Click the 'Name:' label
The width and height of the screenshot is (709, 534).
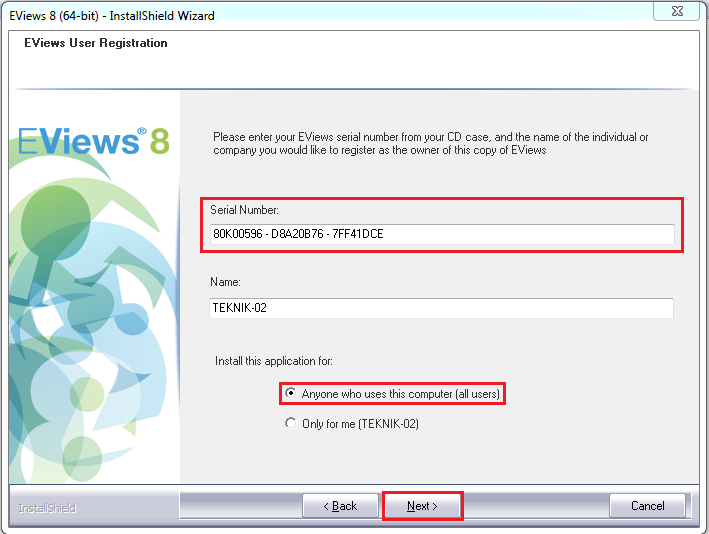click(225, 282)
